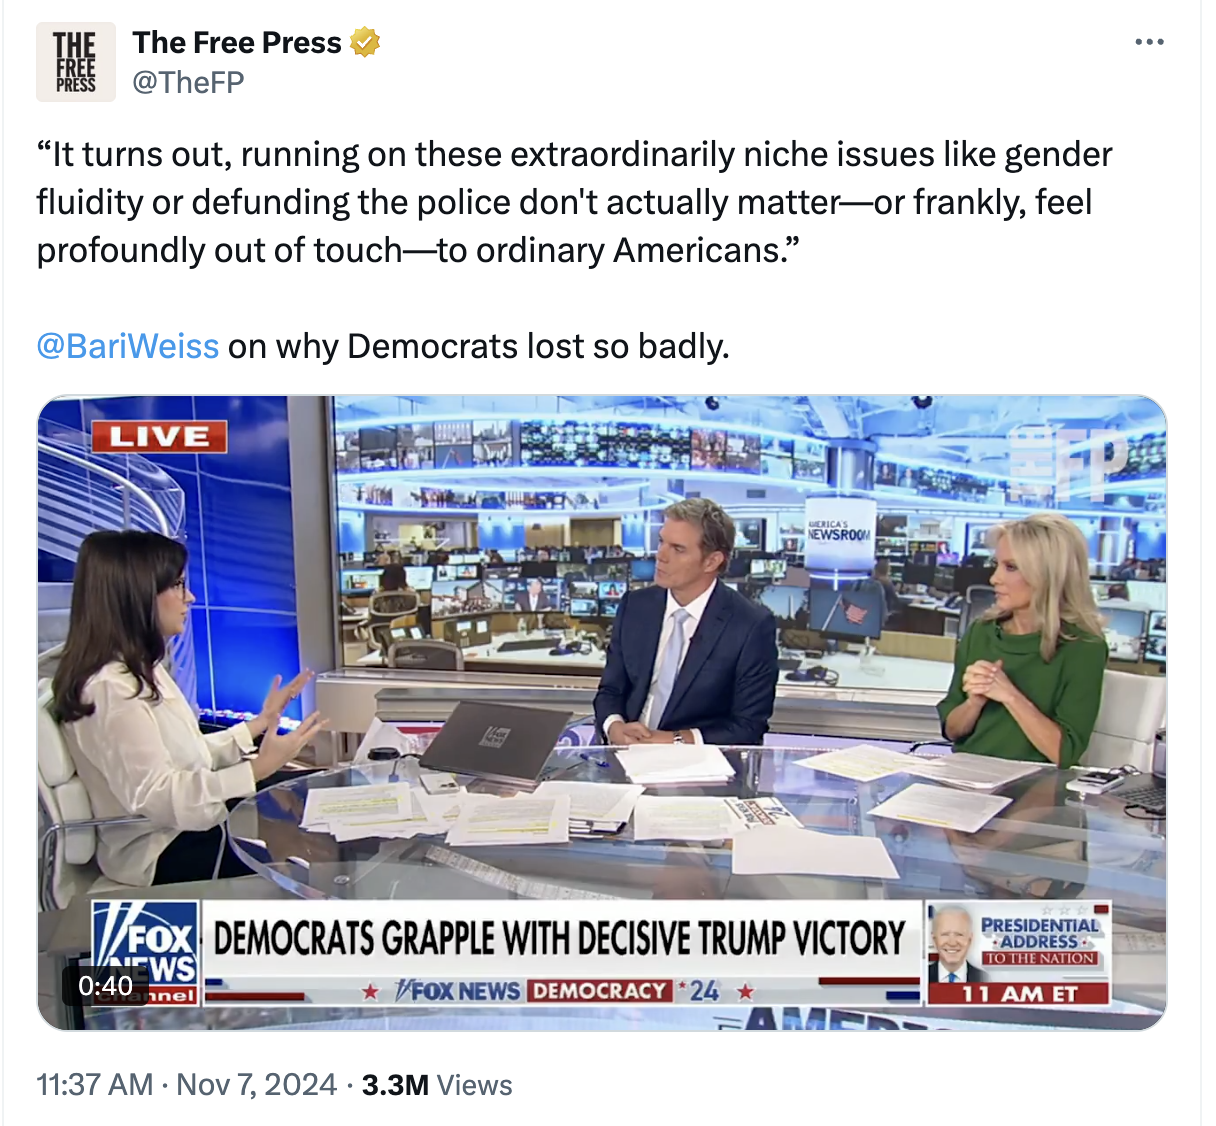This screenshot has width=1216, height=1126.
Task: Click the Presidential Address 11 AM ET box
Action: coord(1019,953)
